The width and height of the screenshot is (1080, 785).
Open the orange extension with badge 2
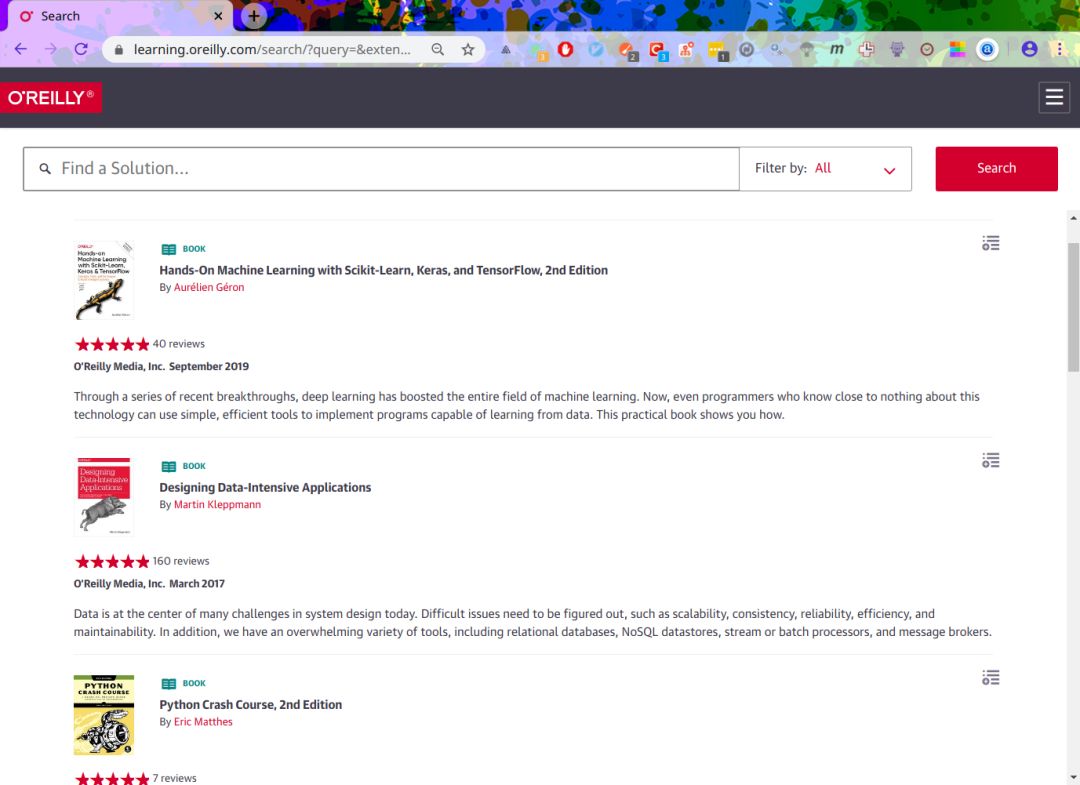[627, 51]
